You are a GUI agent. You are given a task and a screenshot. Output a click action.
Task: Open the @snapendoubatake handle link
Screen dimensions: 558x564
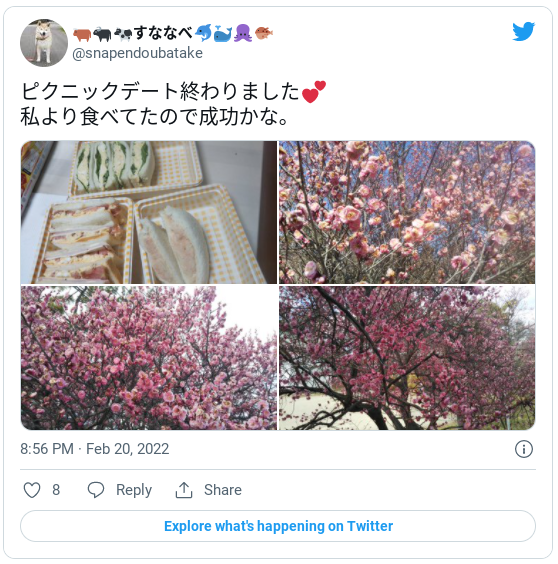[x=137, y=53]
